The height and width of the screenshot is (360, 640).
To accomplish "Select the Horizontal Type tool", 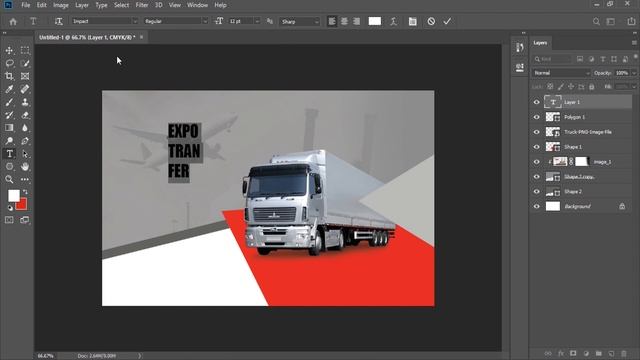I will (x=9, y=154).
